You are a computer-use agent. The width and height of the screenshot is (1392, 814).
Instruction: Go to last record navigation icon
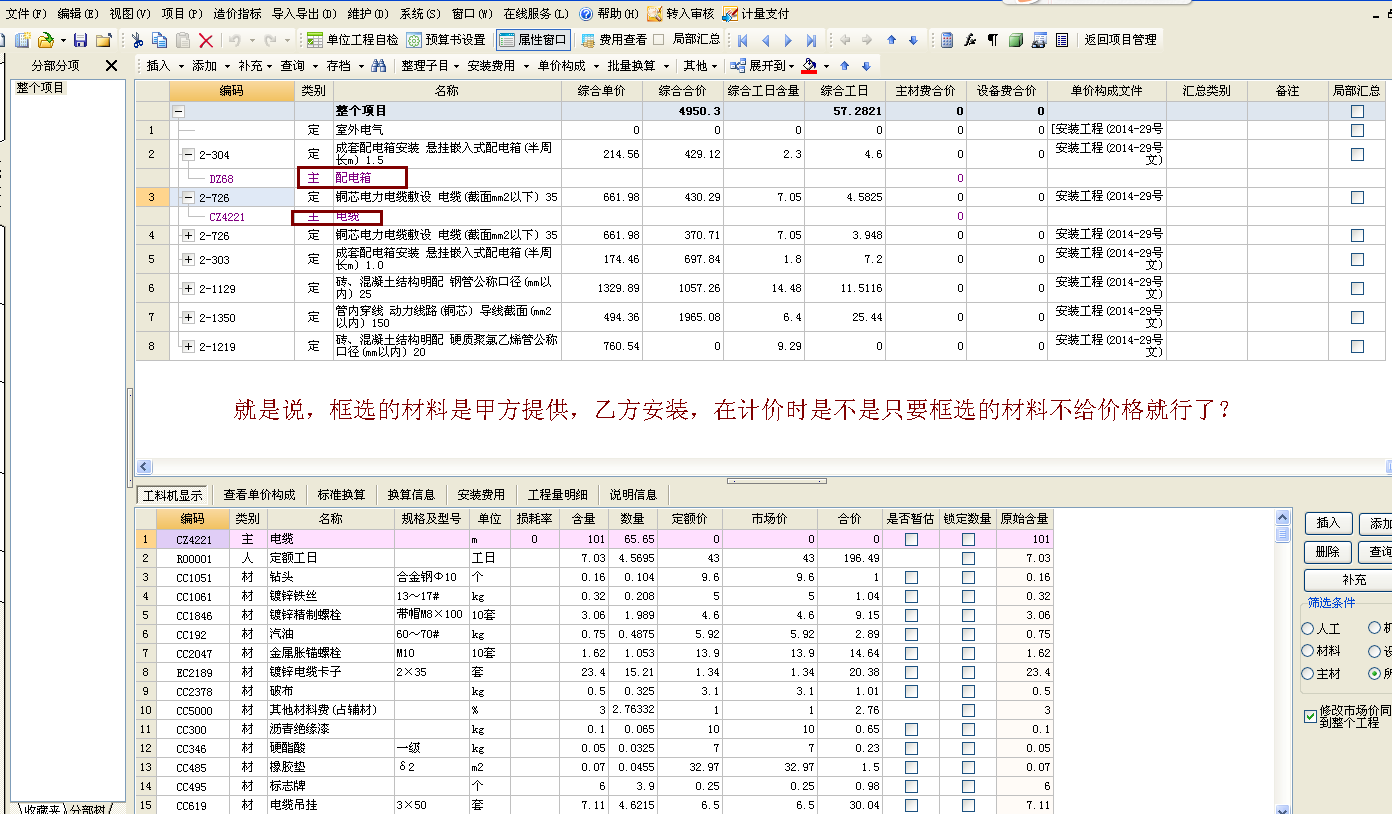tap(811, 40)
